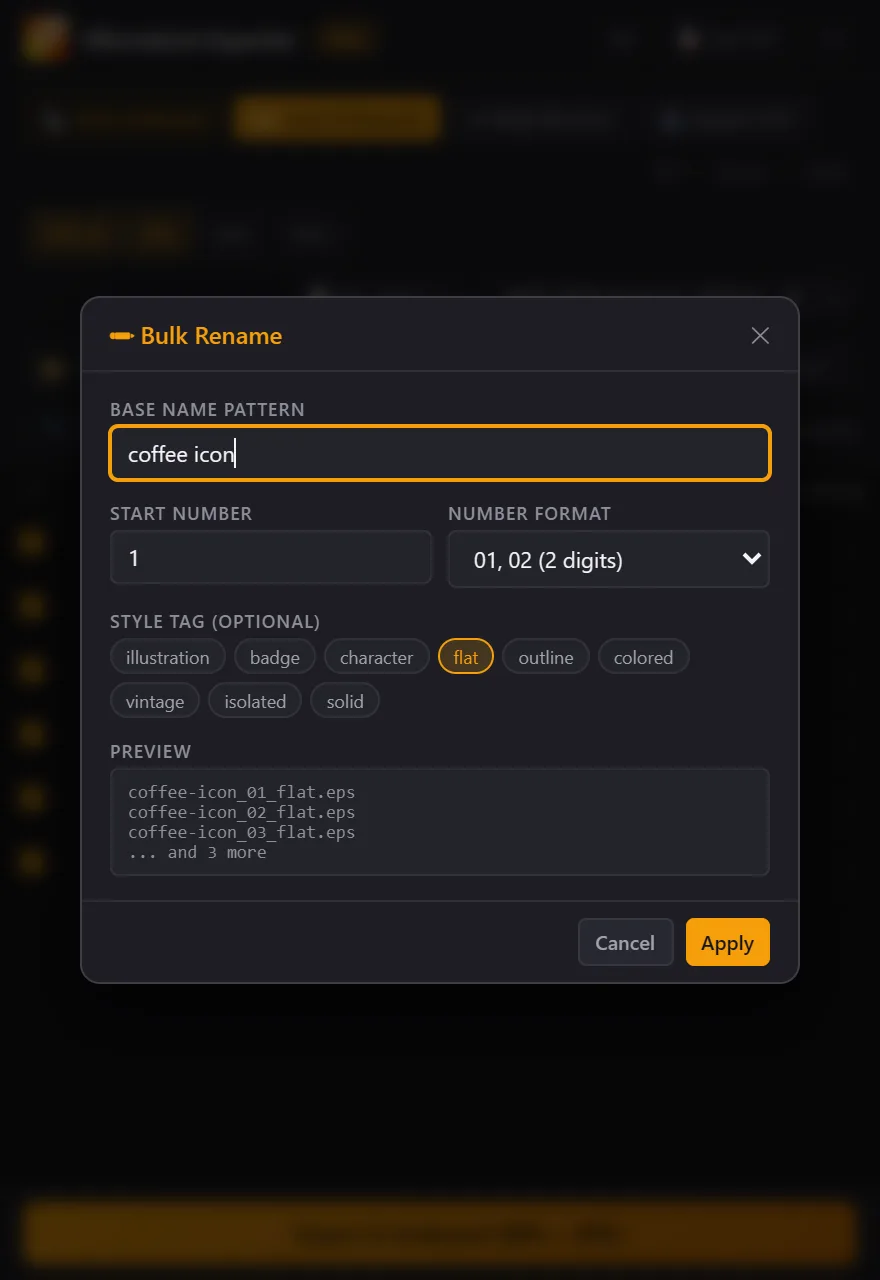Select the colored style tag
Image resolution: width=880 pixels, height=1280 pixels.
[x=643, y=657]
